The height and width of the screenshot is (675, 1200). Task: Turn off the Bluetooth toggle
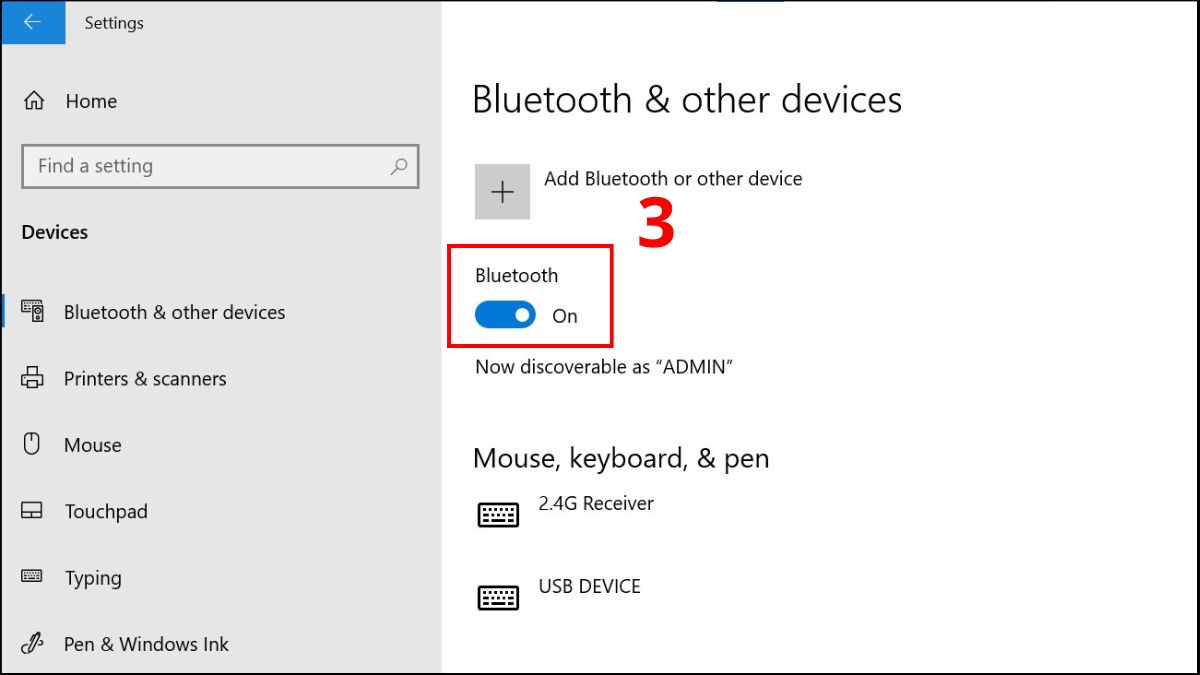click(504, 314)
